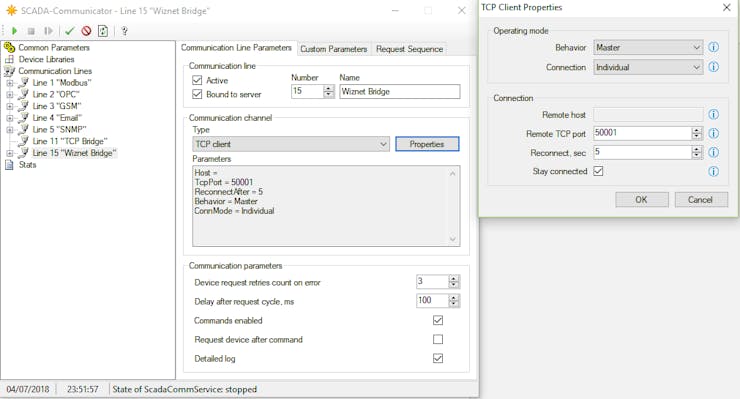
Task: Select the Device Libraries node
Action: click(46, 59)
